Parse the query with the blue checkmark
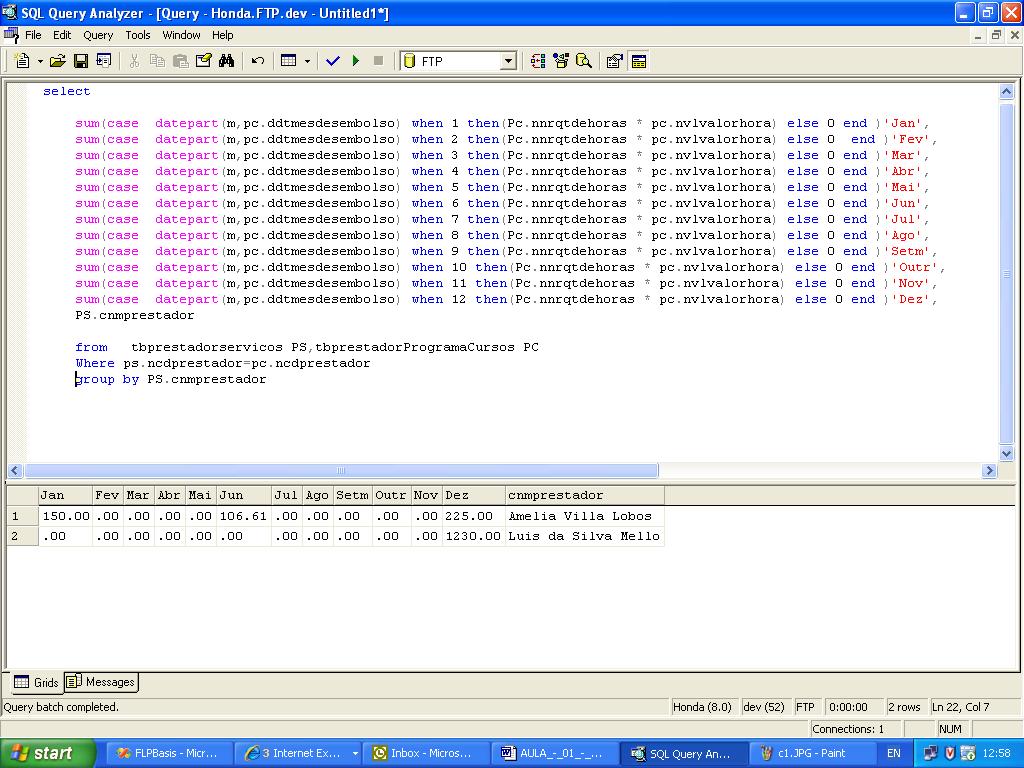This screenshot has width=1024, height=768. coord(333,61)
